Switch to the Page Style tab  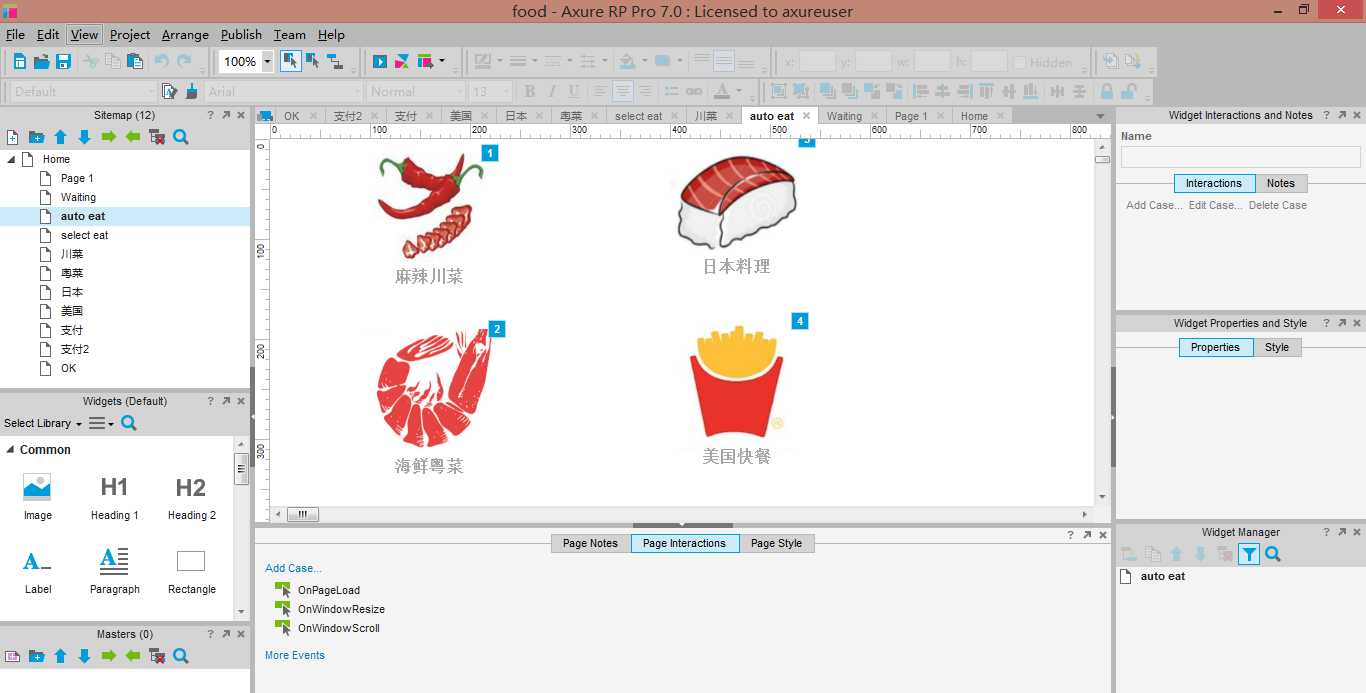[776, 543]
